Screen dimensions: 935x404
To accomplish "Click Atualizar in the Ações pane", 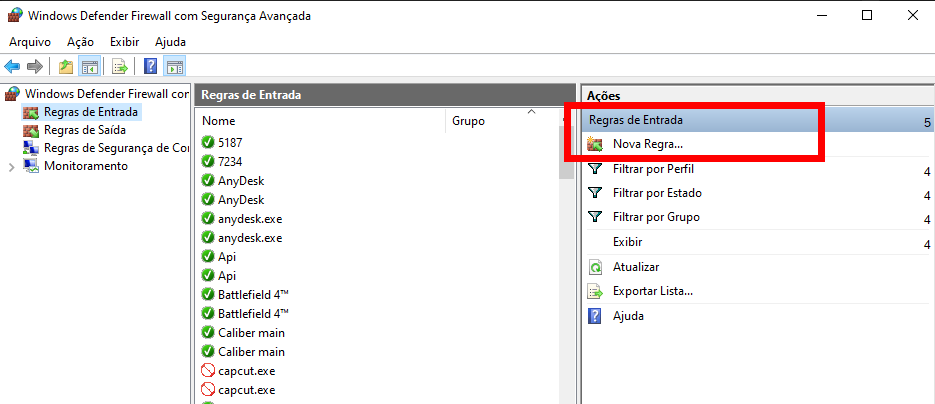I will 636,267.
